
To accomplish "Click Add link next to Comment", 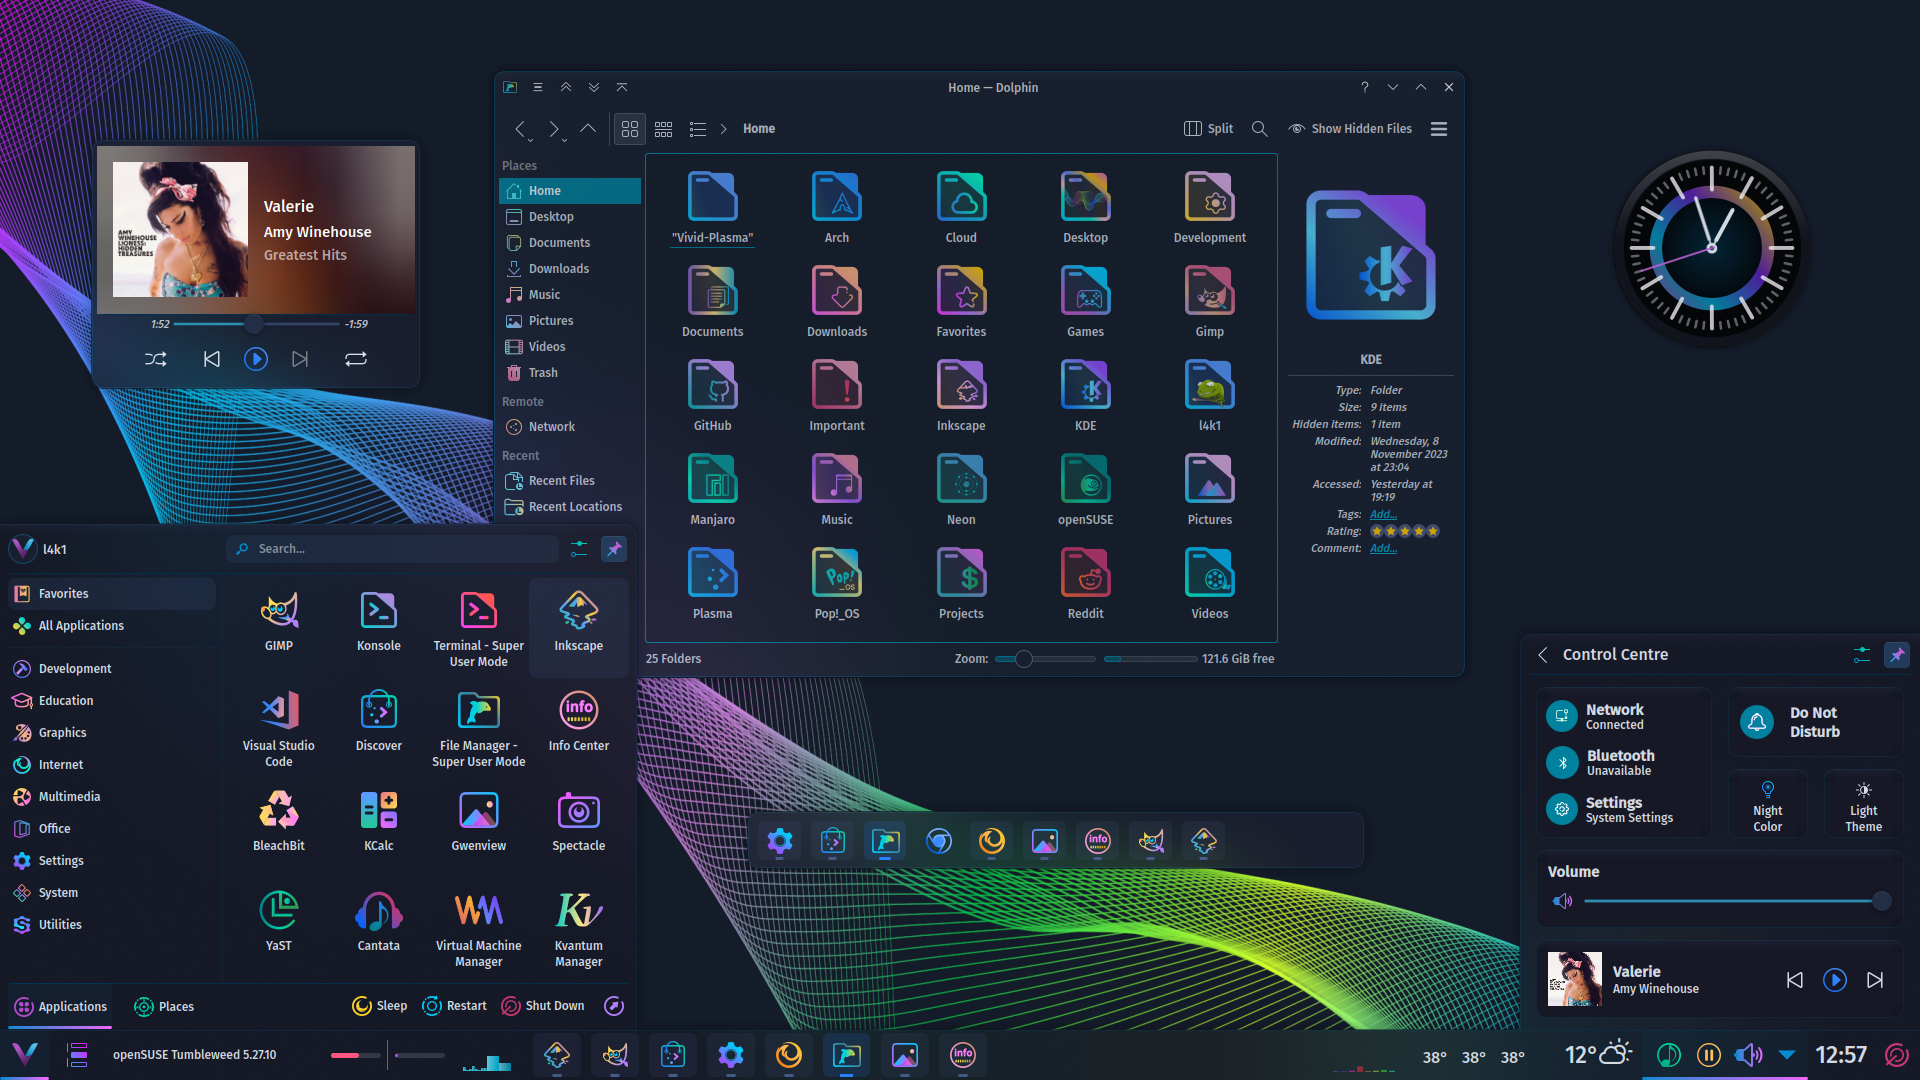I will click(1383, 548).
